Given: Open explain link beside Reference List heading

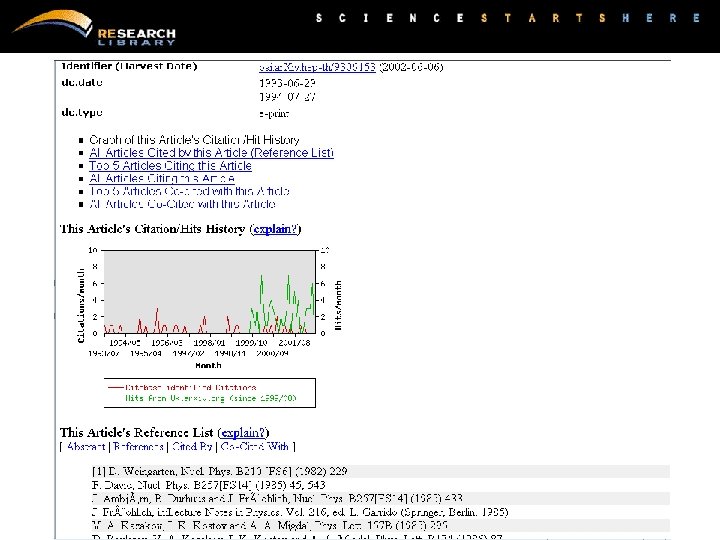Looking at the screenshot, I should (x=243, y=433).
